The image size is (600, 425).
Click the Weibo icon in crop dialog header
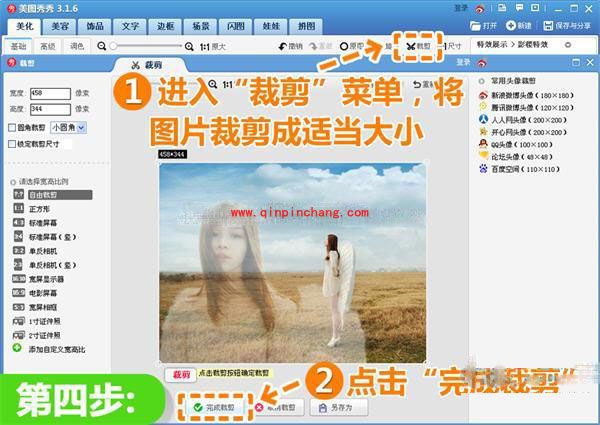tap(482, 62)
